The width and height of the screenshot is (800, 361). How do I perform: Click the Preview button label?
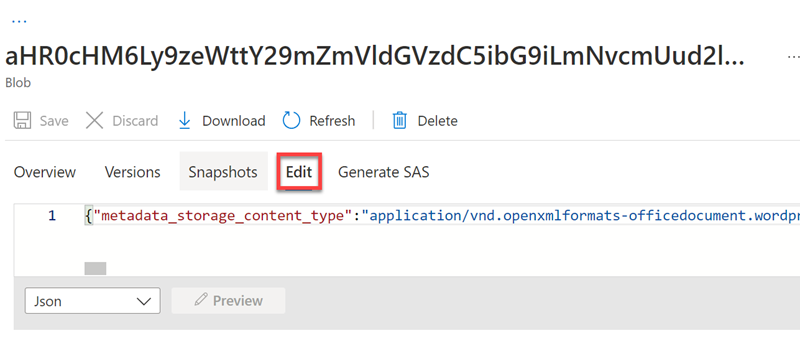(x=238, y=300)
